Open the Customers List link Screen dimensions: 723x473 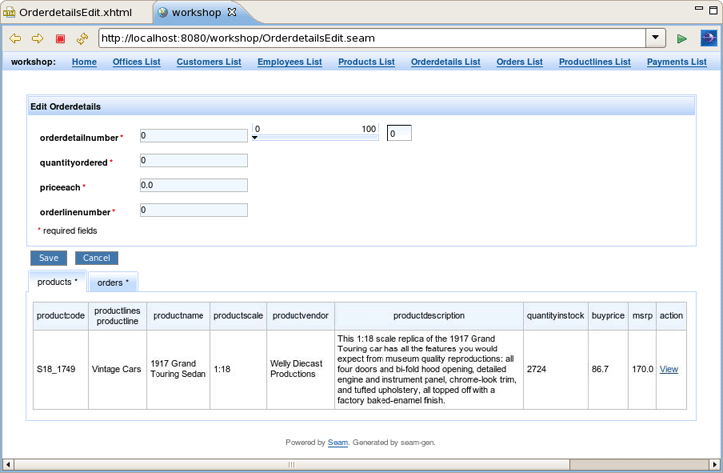tap(208, 62)
